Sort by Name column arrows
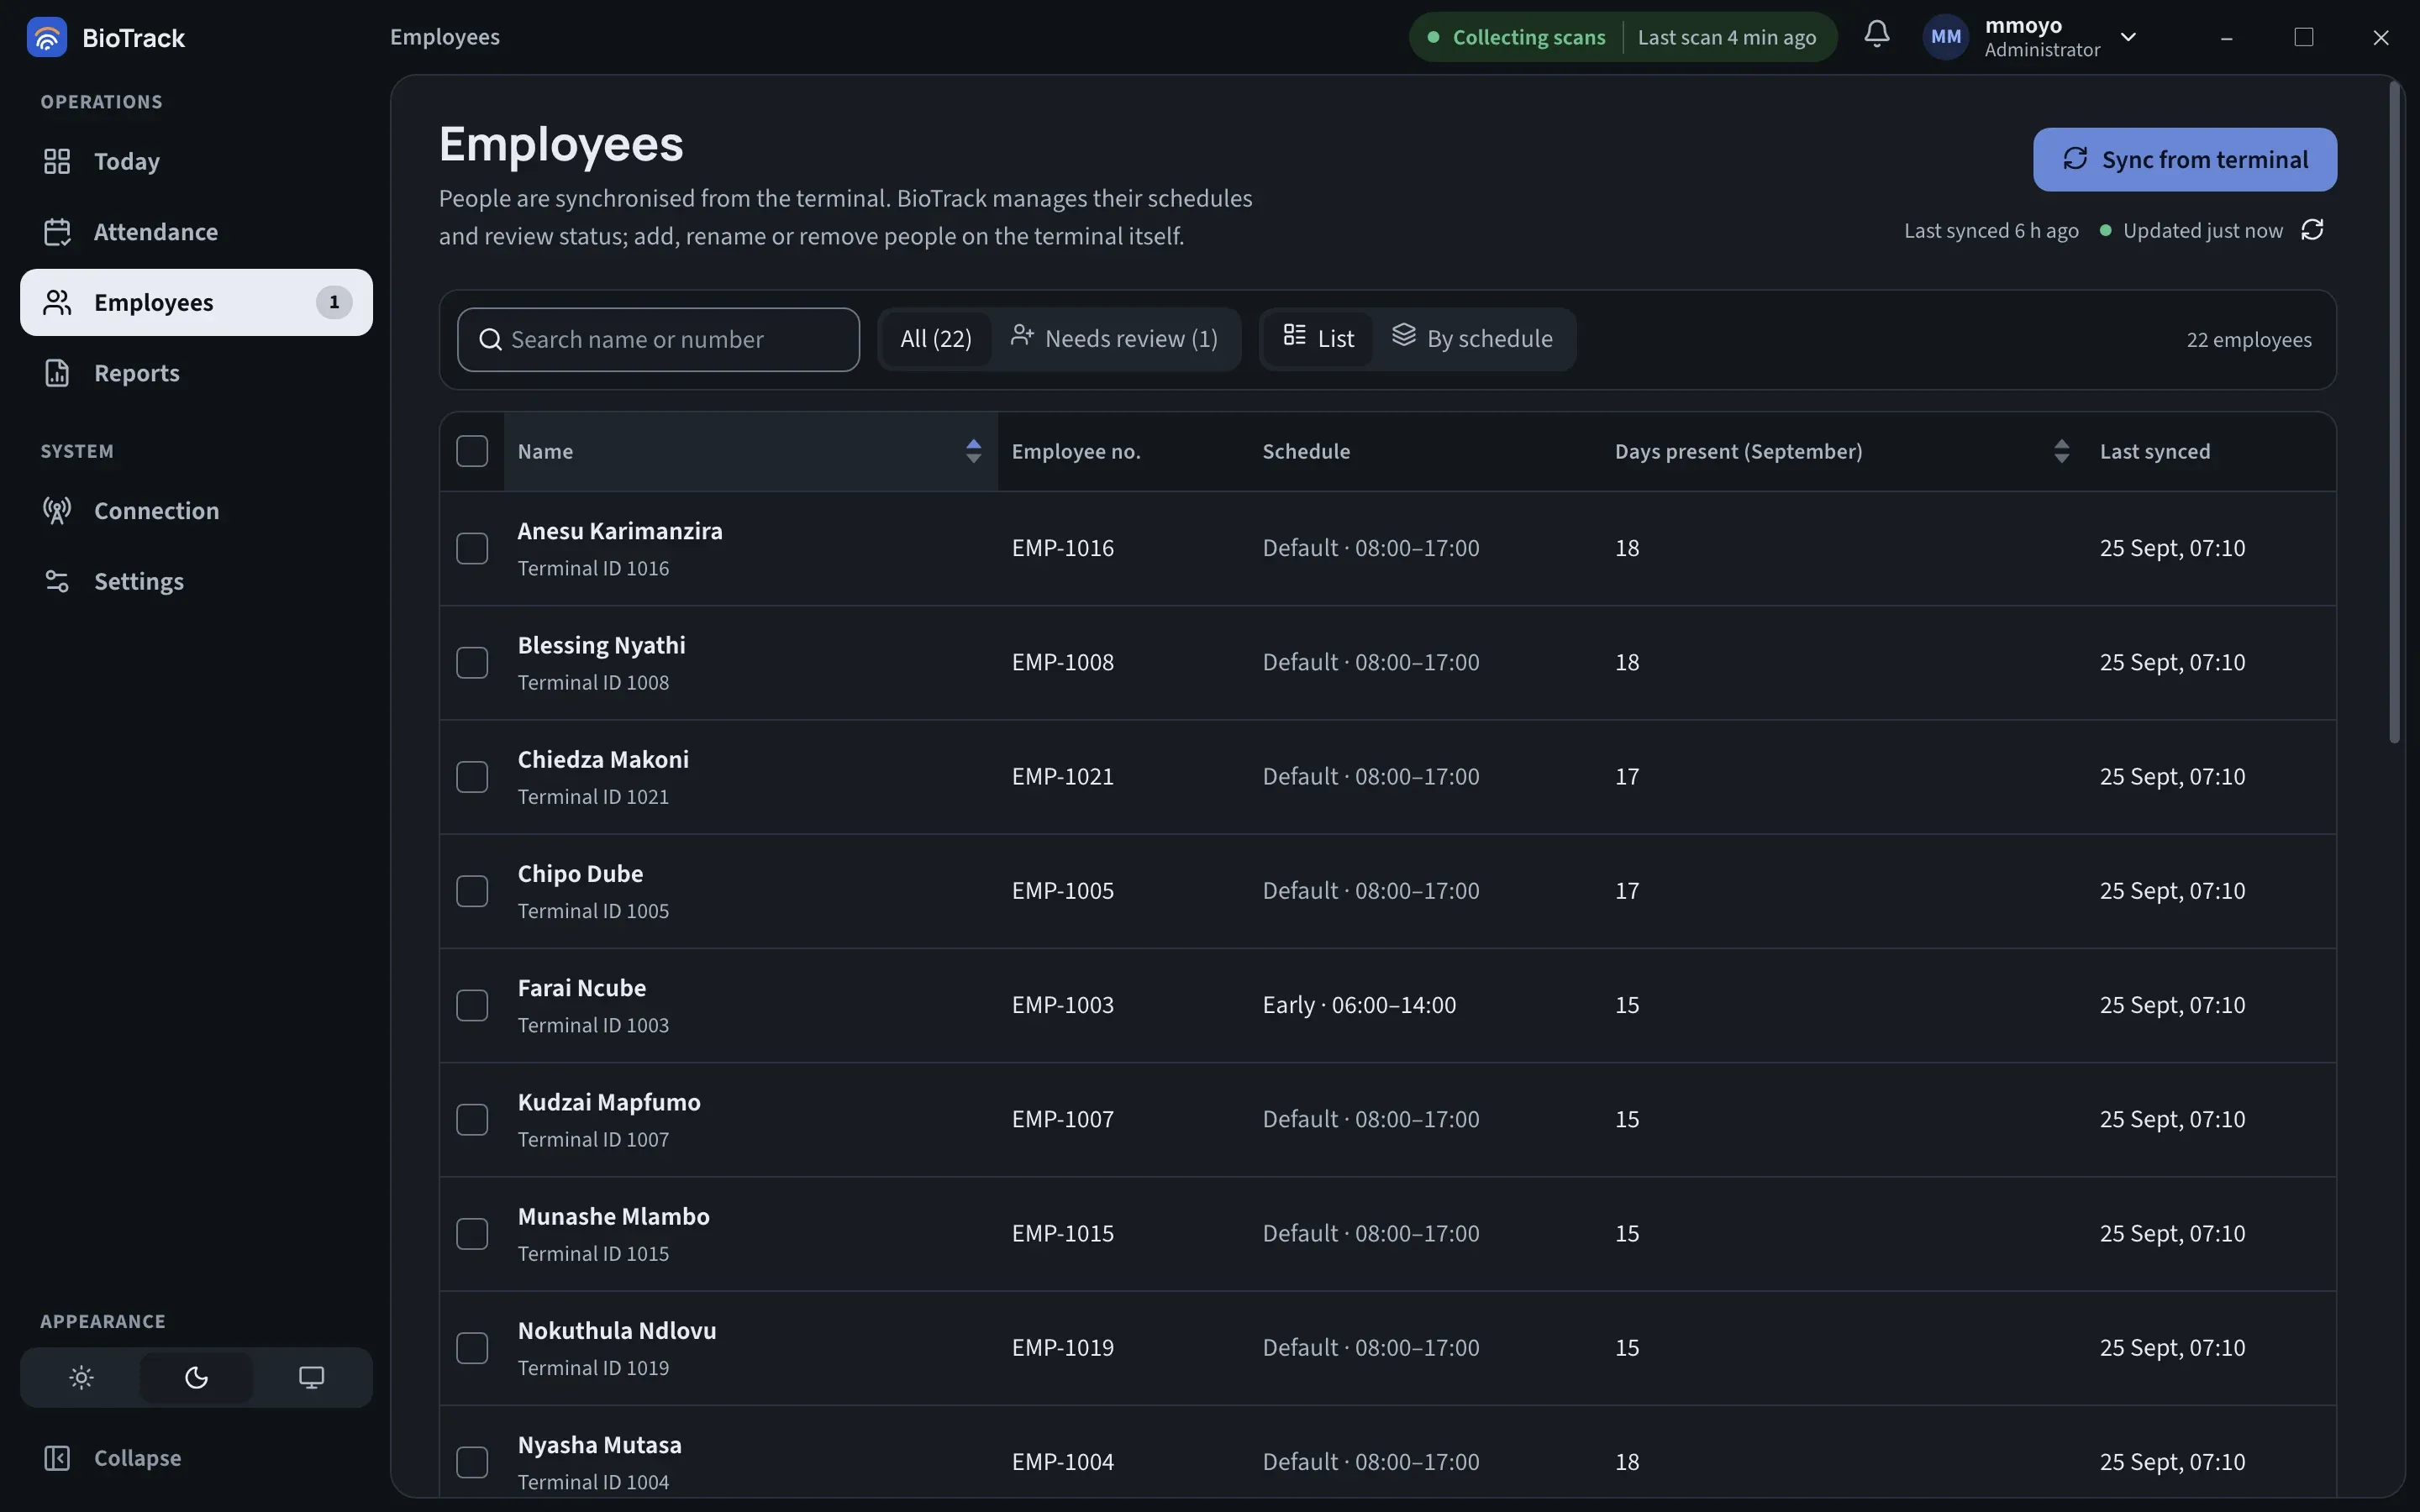2420x1512 pixels. click(x=973, y=451)
